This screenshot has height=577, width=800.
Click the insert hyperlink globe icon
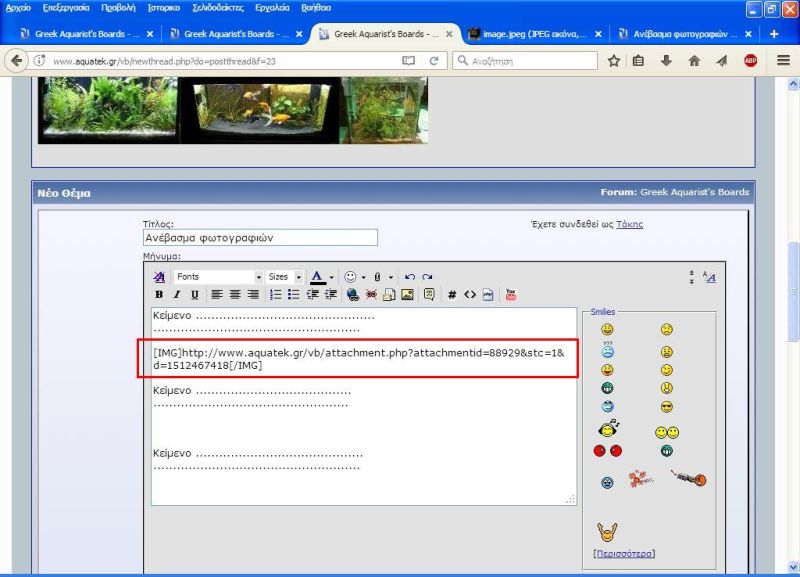pos(352,295)
